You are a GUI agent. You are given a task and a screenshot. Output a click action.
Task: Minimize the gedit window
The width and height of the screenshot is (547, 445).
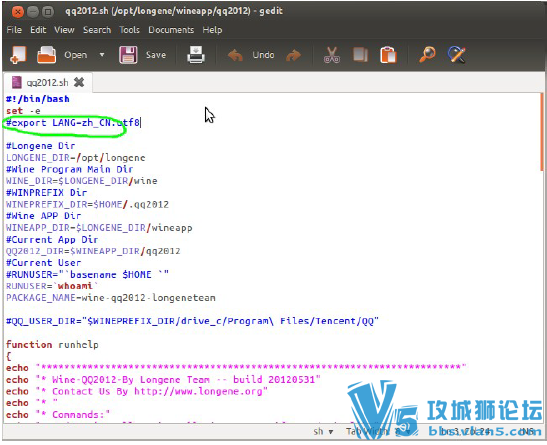33,12
